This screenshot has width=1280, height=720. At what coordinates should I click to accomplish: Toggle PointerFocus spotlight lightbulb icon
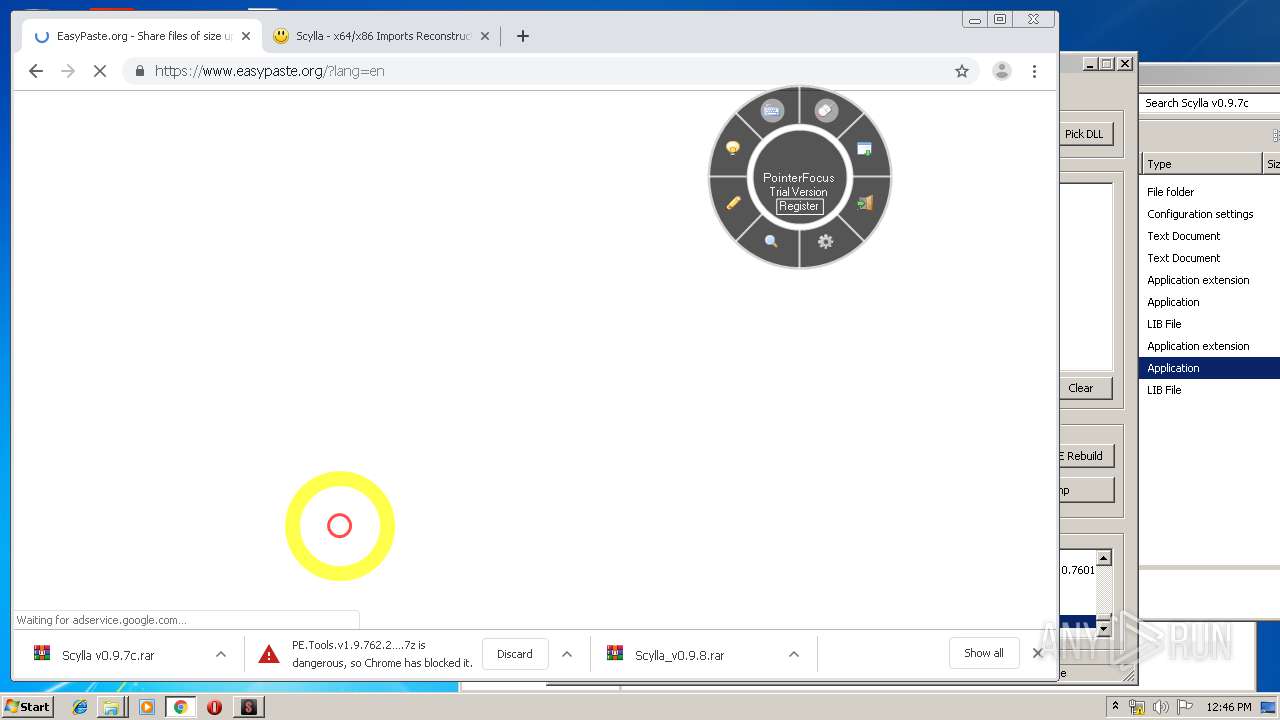(733, 148)
